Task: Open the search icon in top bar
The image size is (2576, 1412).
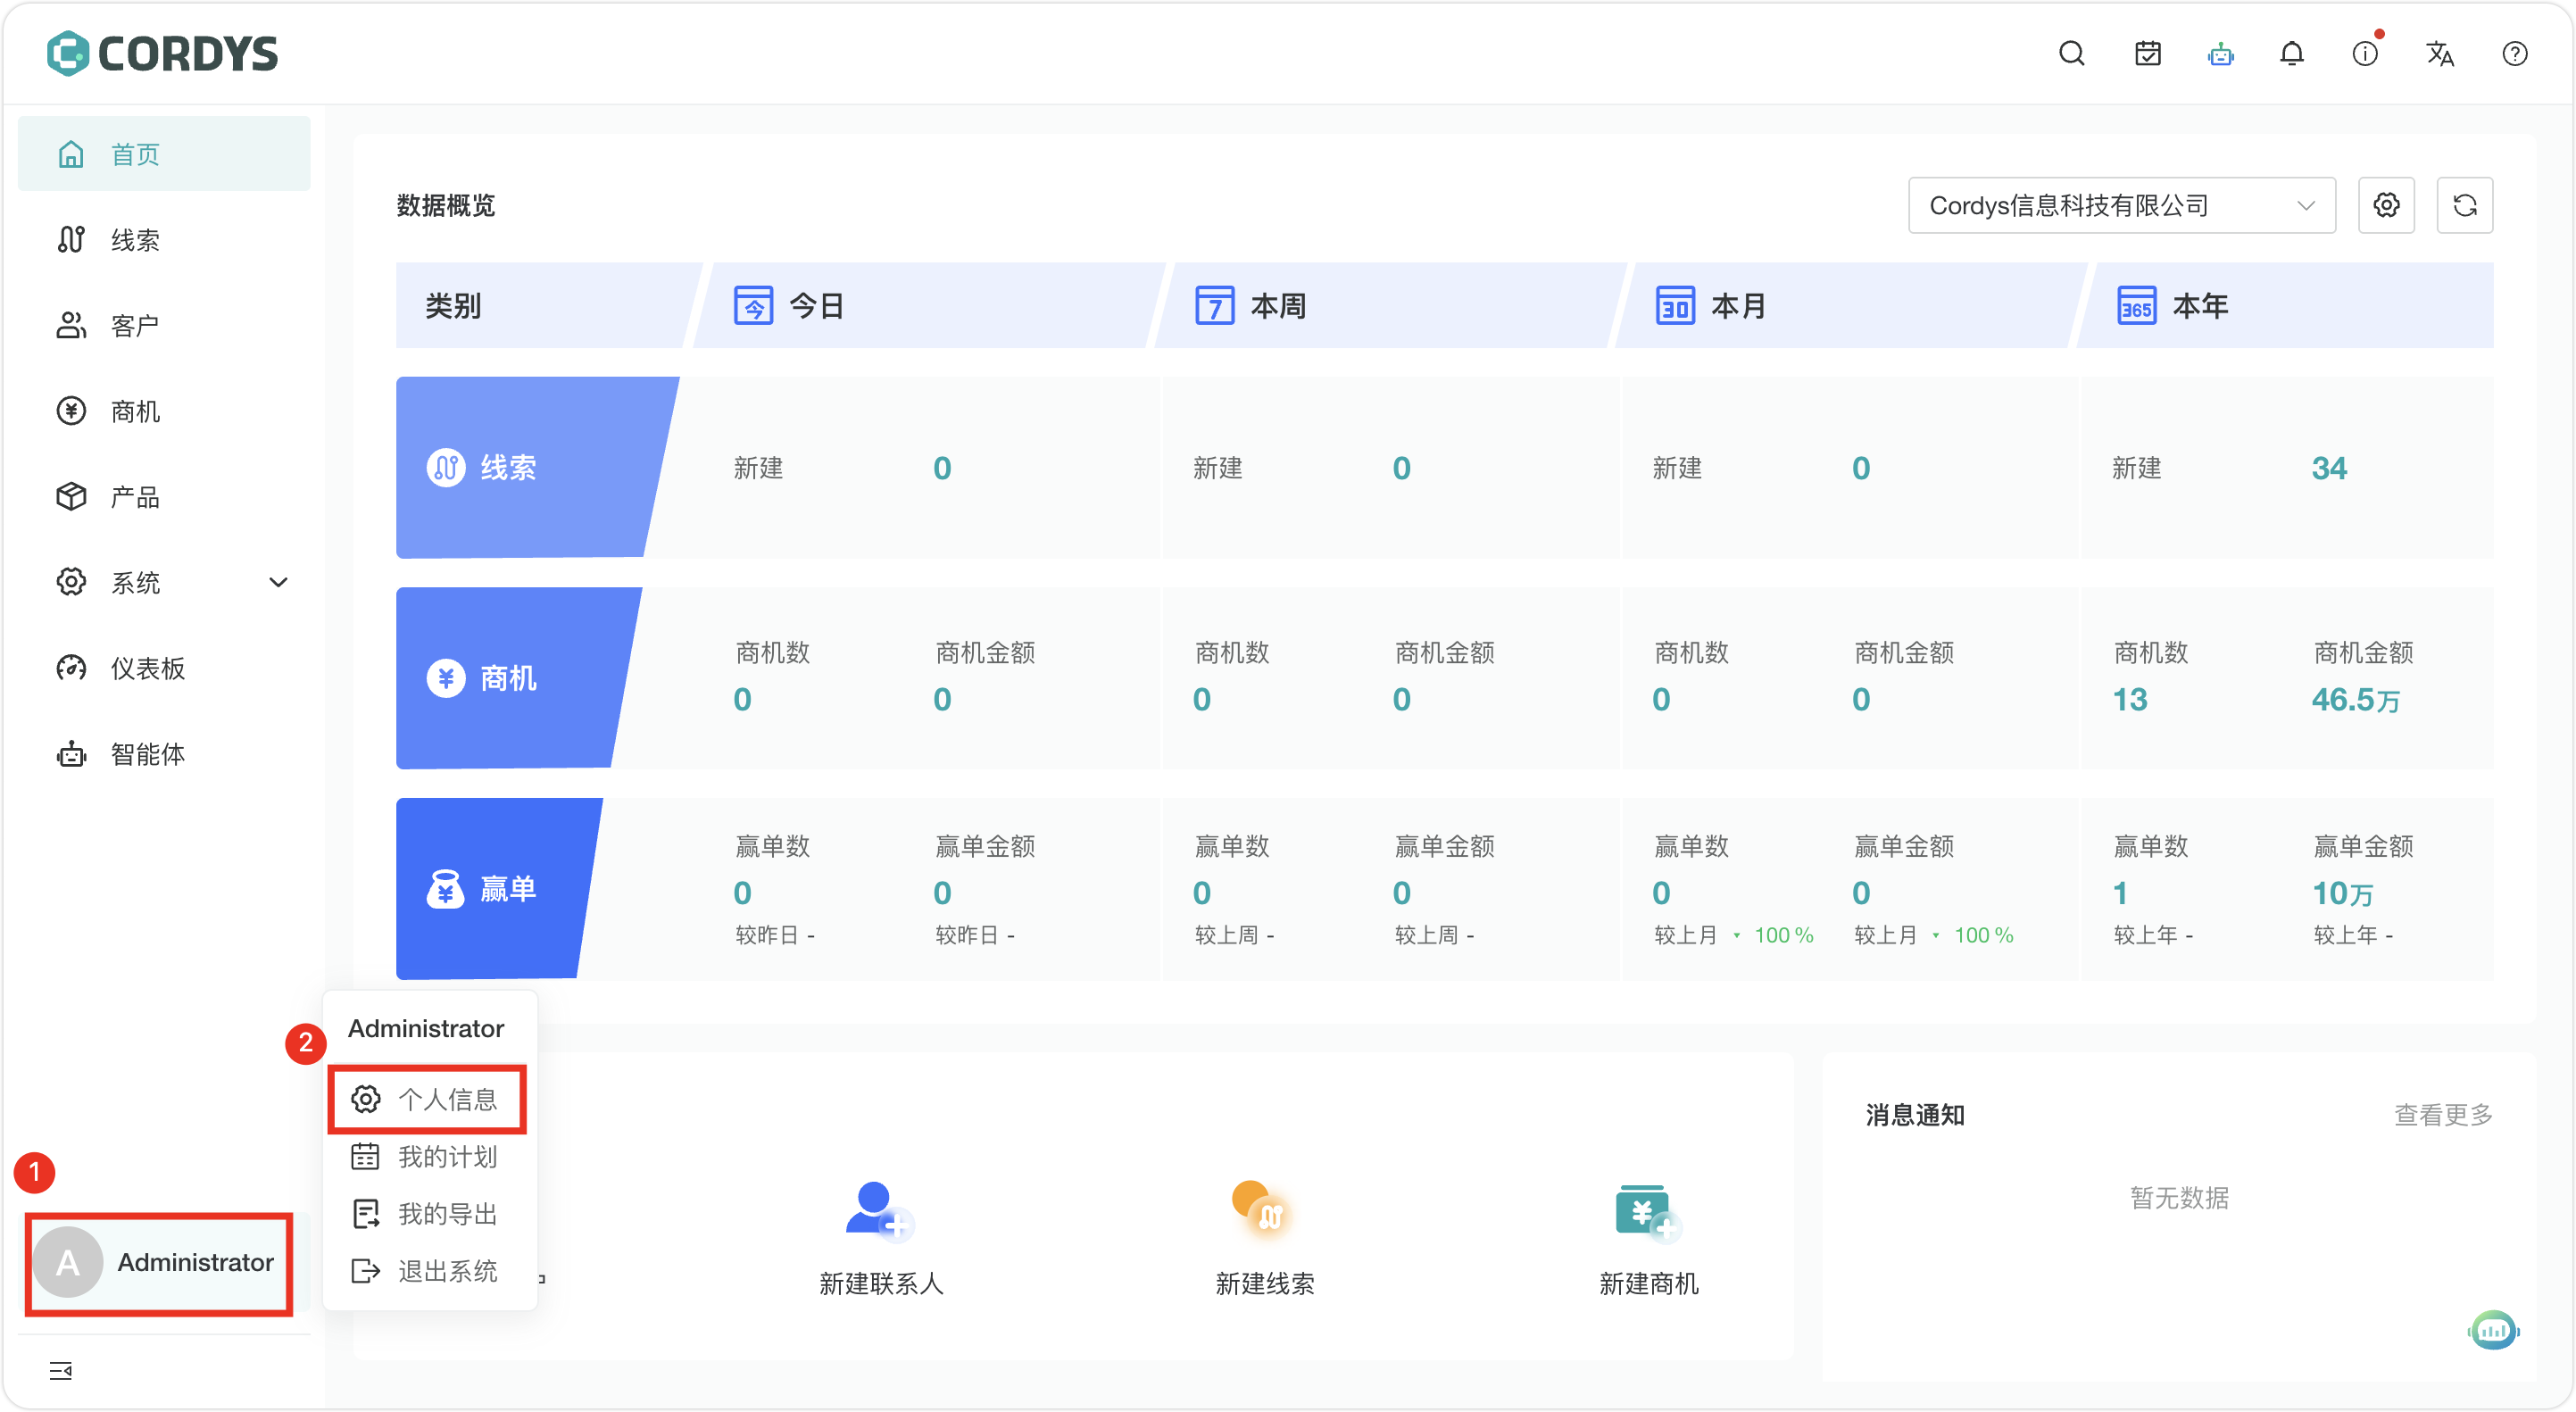Action: click(x=2070, y=53)
